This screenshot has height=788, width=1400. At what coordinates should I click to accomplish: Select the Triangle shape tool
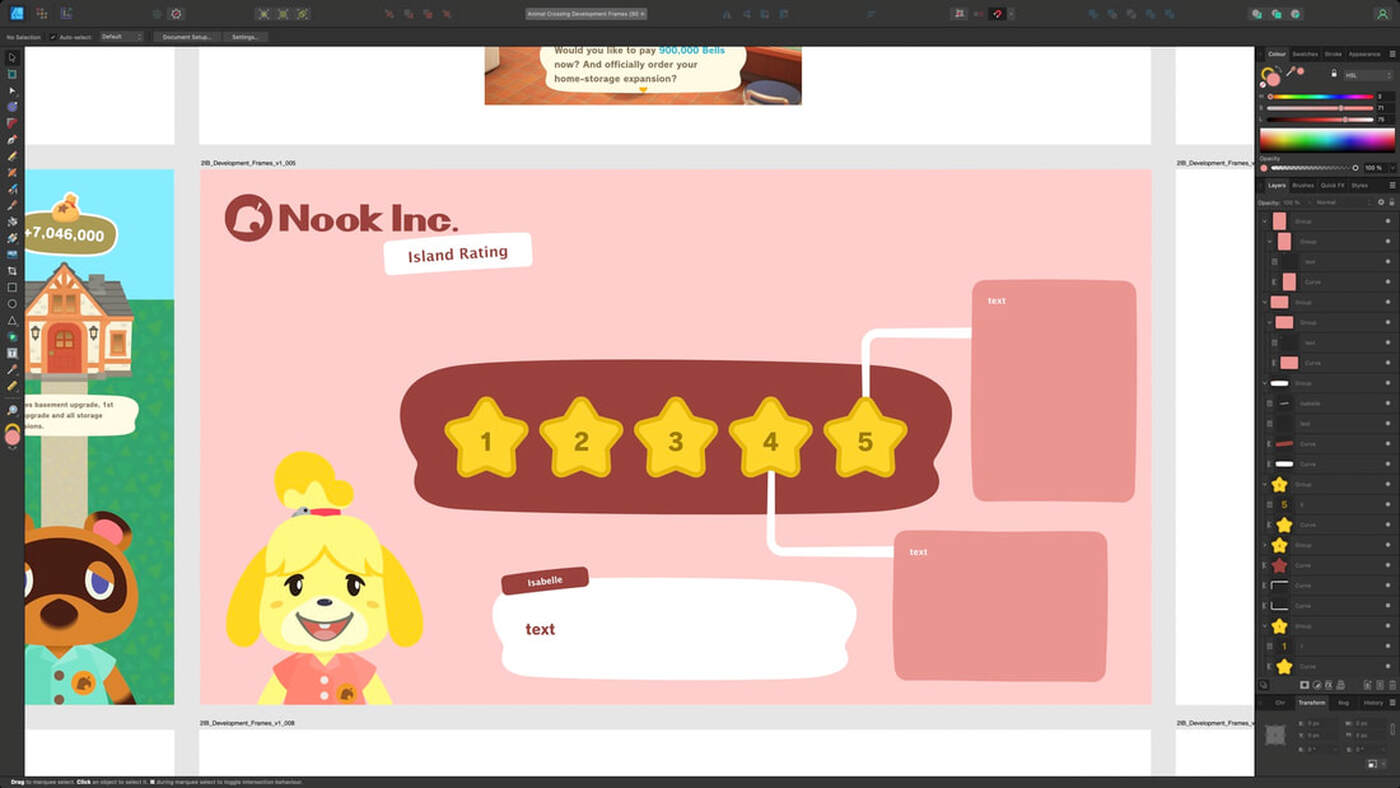pyautogui.click(x=12, y=320)
